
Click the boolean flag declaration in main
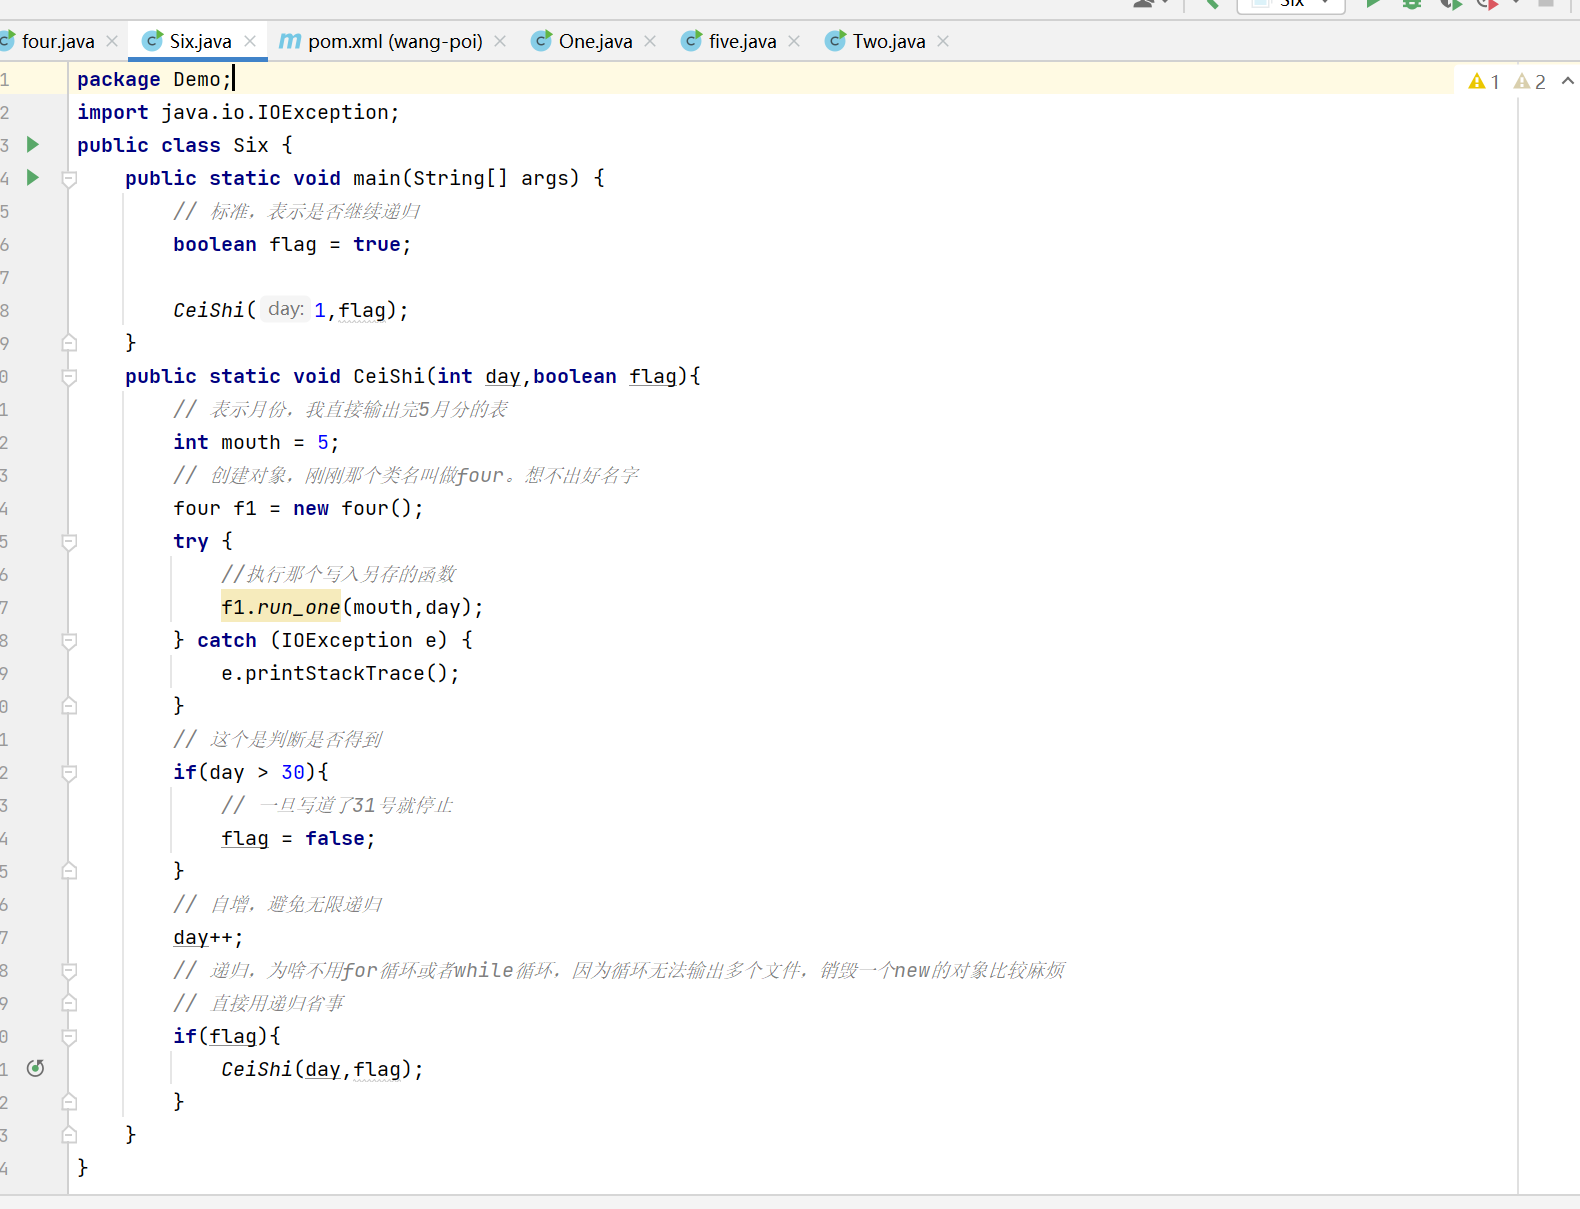pyautogui.click(x=292, y=244)
